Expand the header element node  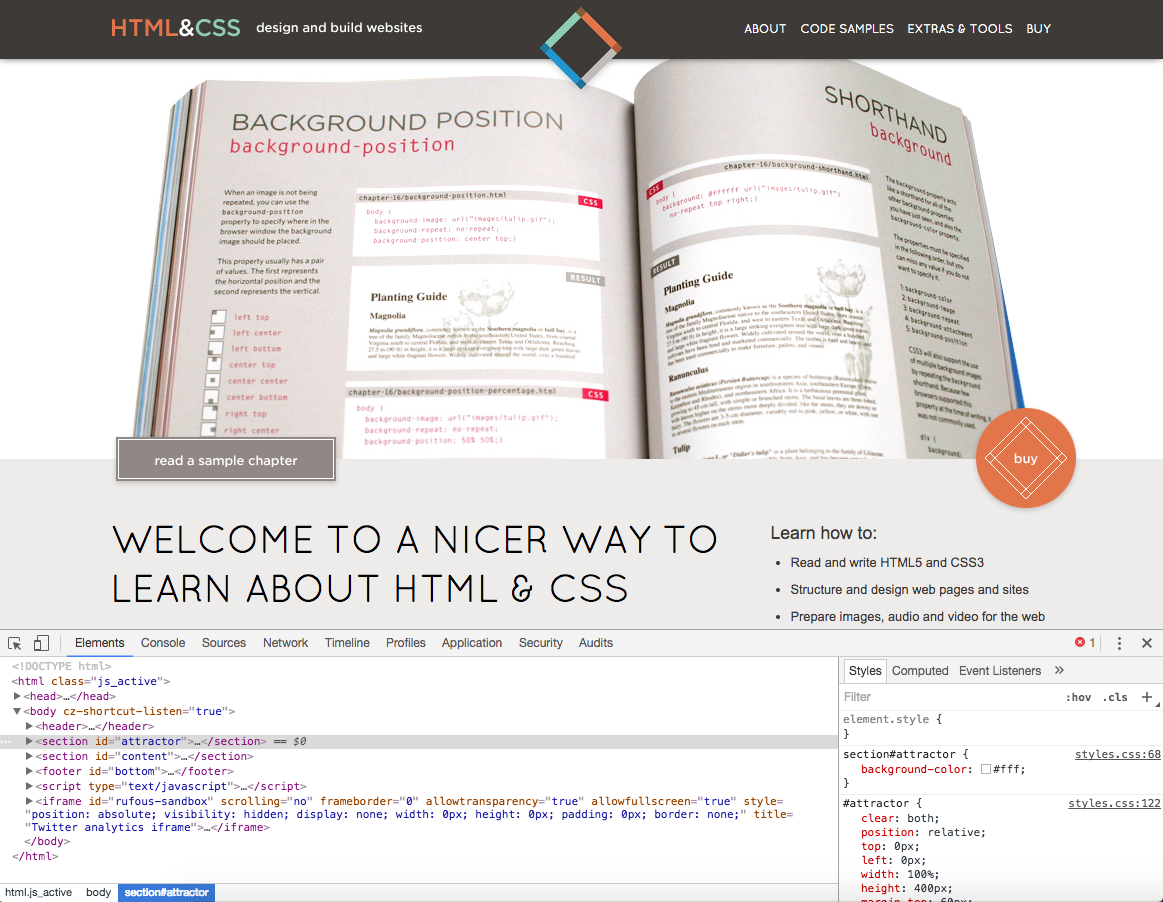[x=29, y=726]
